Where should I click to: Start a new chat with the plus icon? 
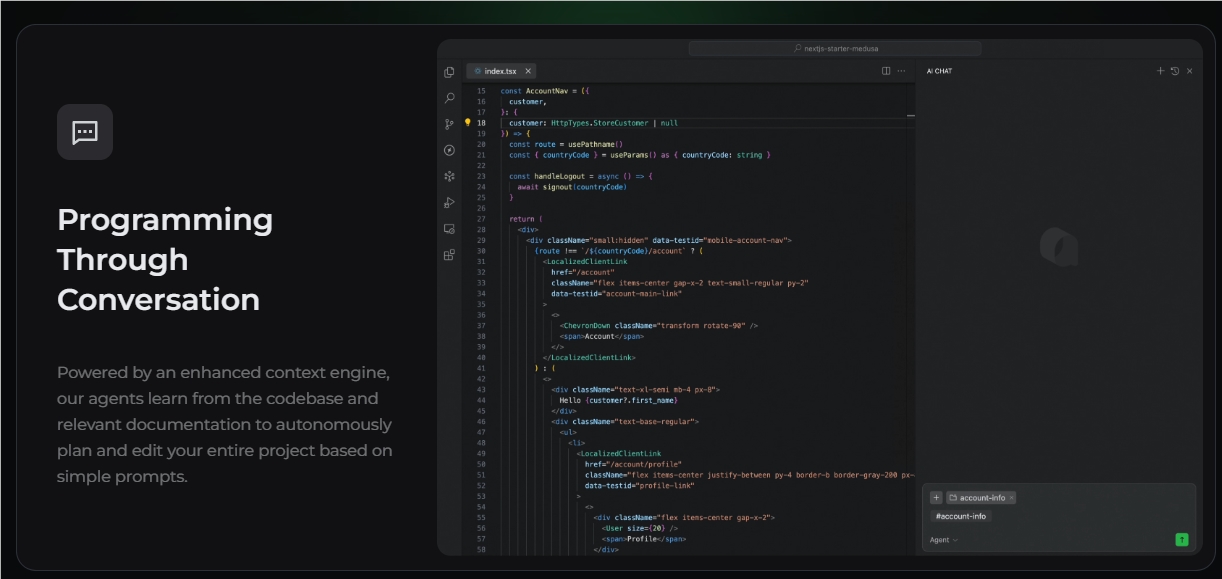[x=1160, y=70]
